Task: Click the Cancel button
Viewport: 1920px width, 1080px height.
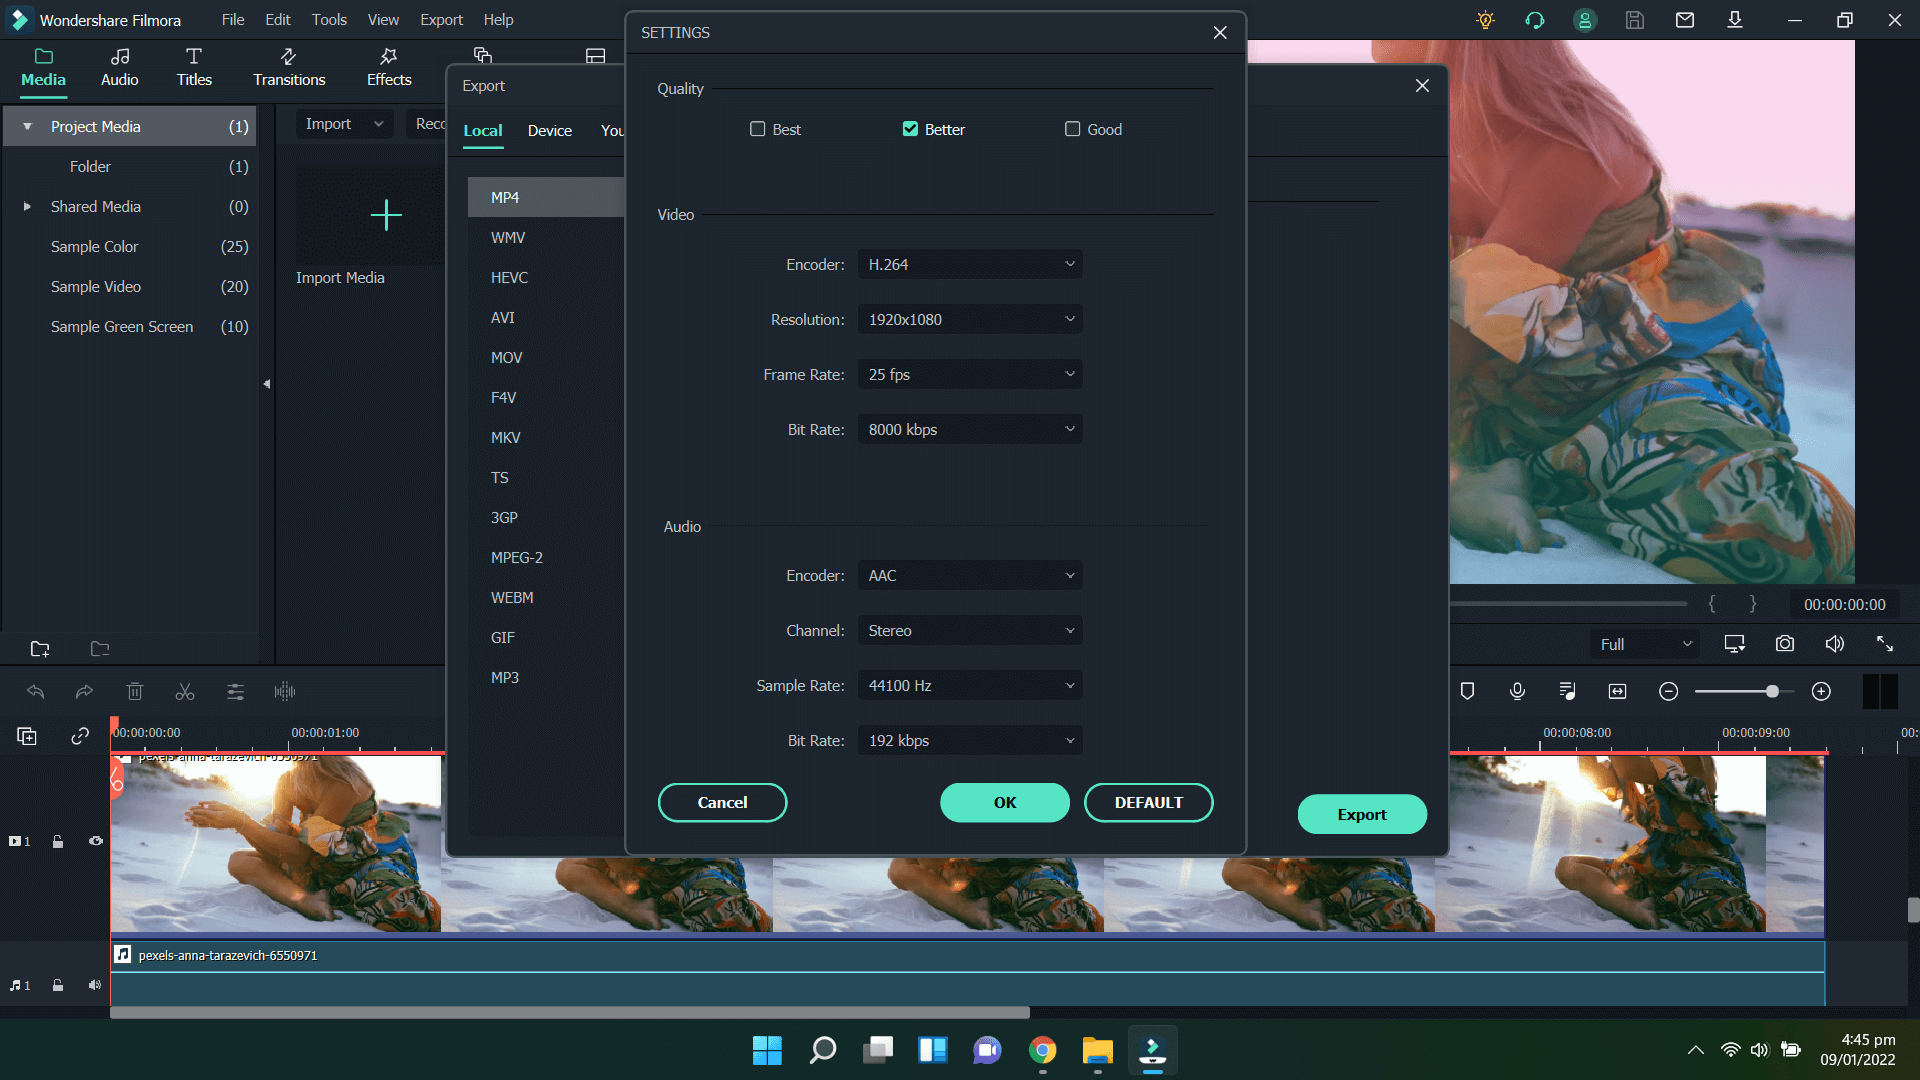Action: (x=721, y=802)
